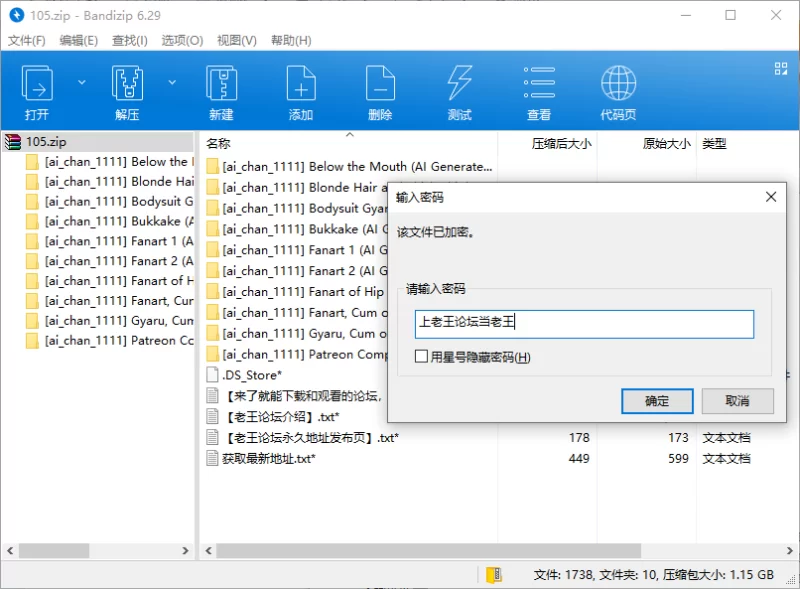Image resolution: width=800 pixels, height=589 pixels.
Task: Open the 编辑(E) menu
Action: [x=79, y=40]
